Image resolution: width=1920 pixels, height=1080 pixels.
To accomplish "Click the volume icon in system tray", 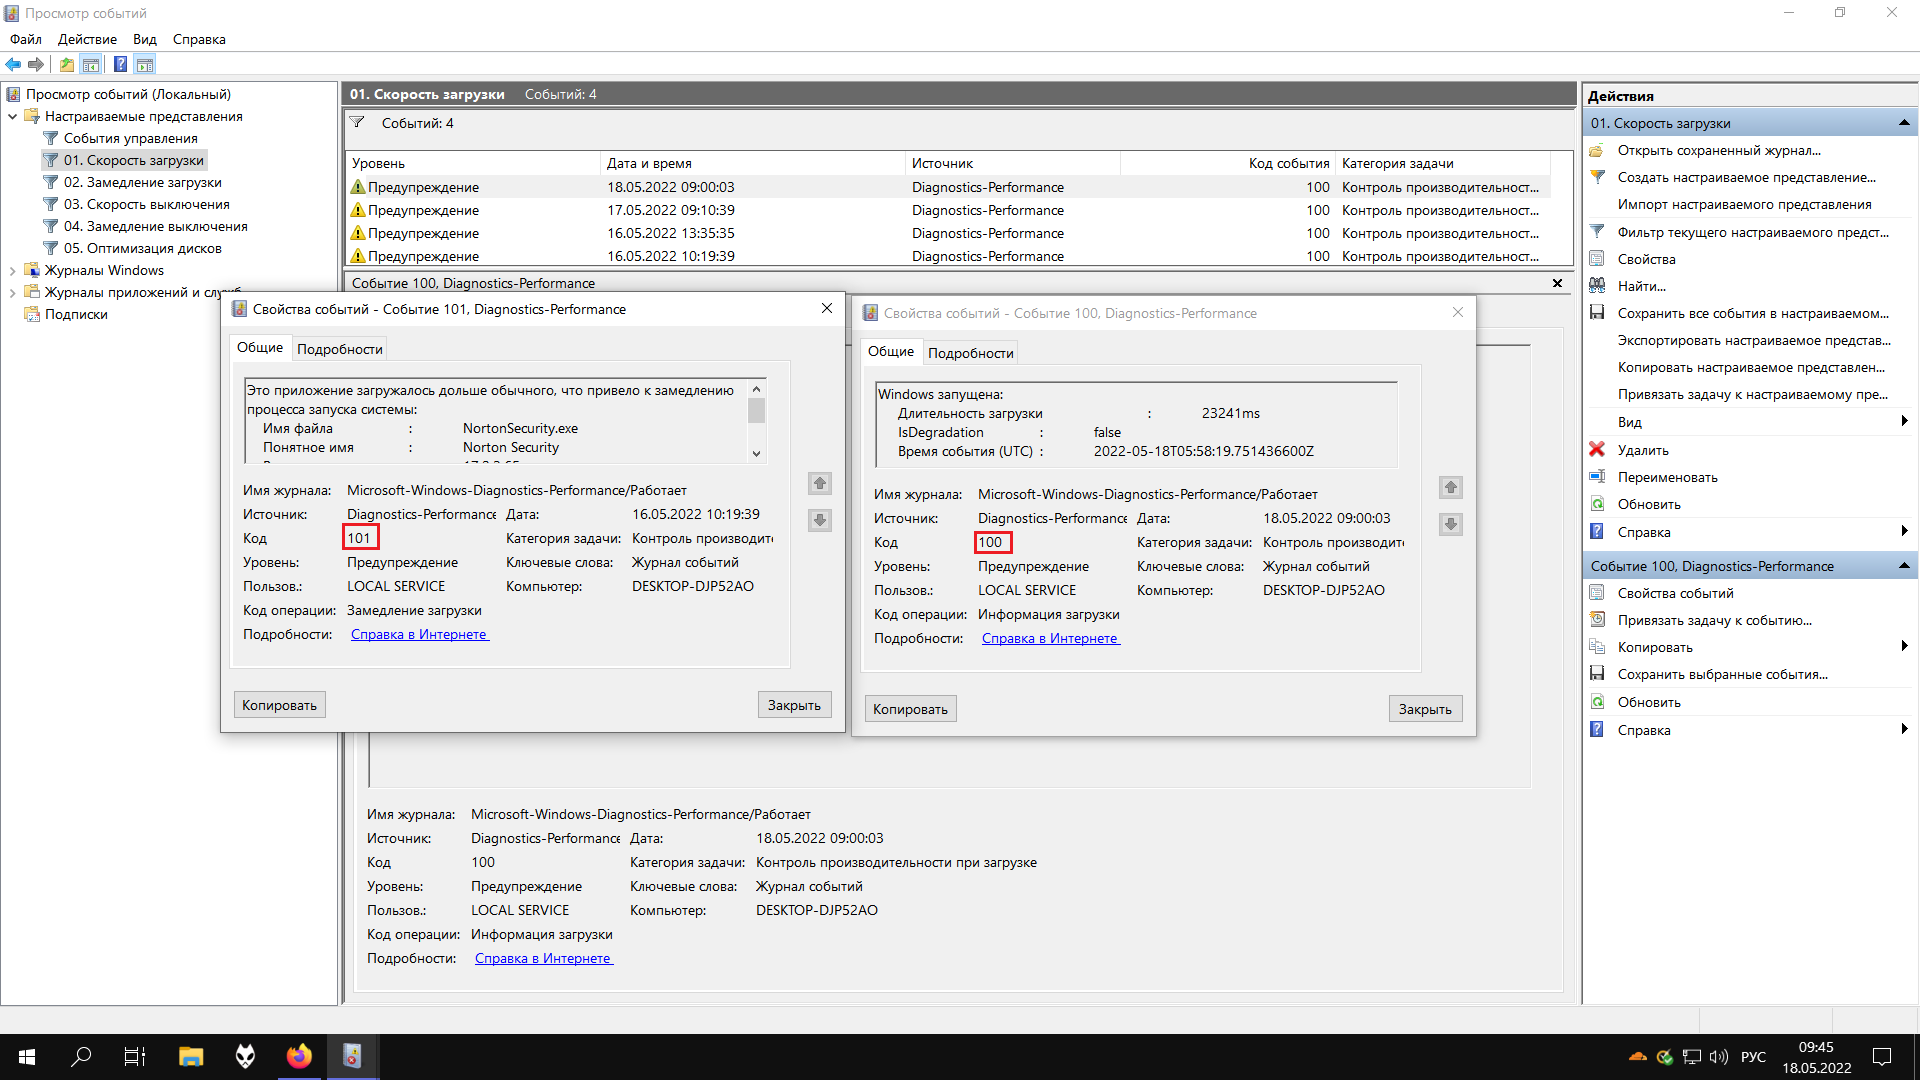I will [x=1718, y=1056].
